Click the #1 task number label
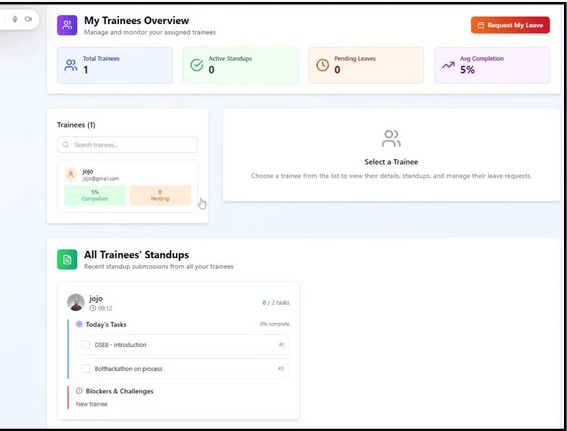567x431 pixels. 281,345
